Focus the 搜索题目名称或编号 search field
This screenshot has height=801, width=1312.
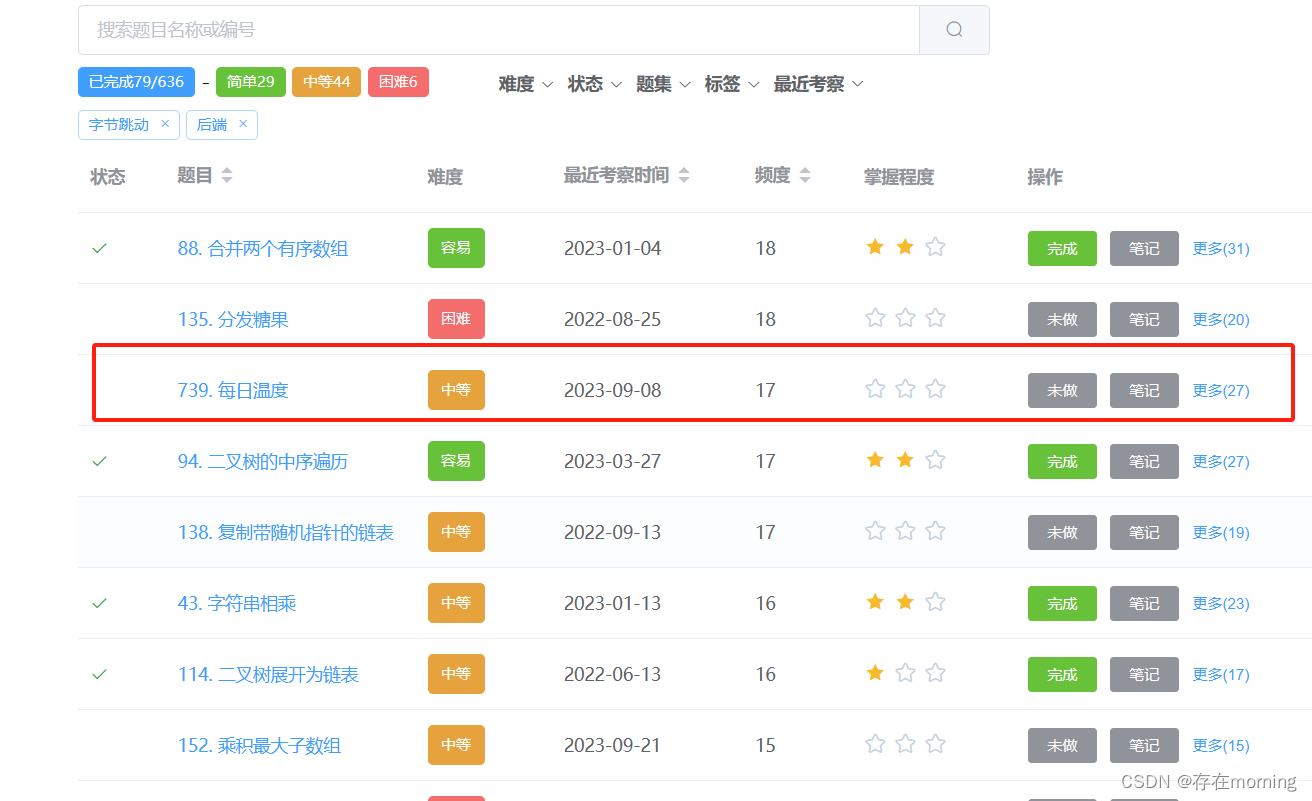pyautogui.click(x=499, y=30)
